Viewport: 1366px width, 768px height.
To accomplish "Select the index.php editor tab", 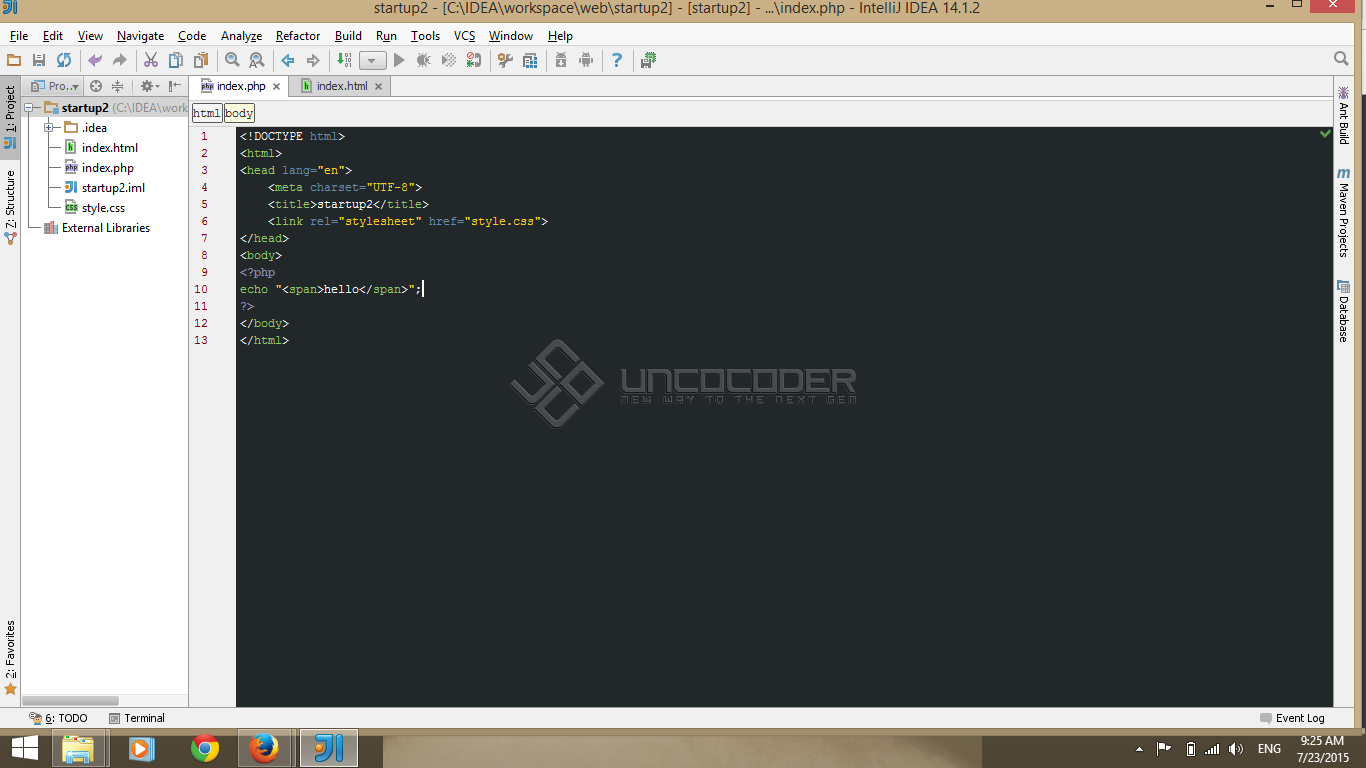I will pos(241,86).
